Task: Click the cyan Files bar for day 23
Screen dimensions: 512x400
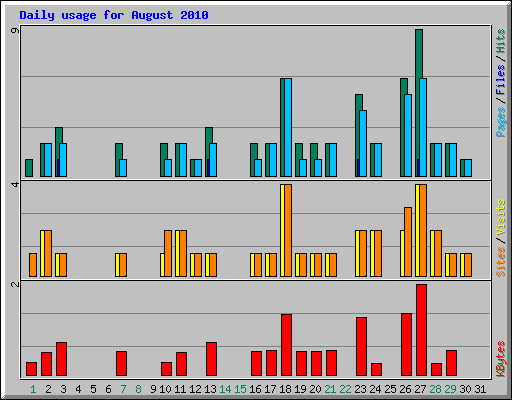Action: pos(363,143)
